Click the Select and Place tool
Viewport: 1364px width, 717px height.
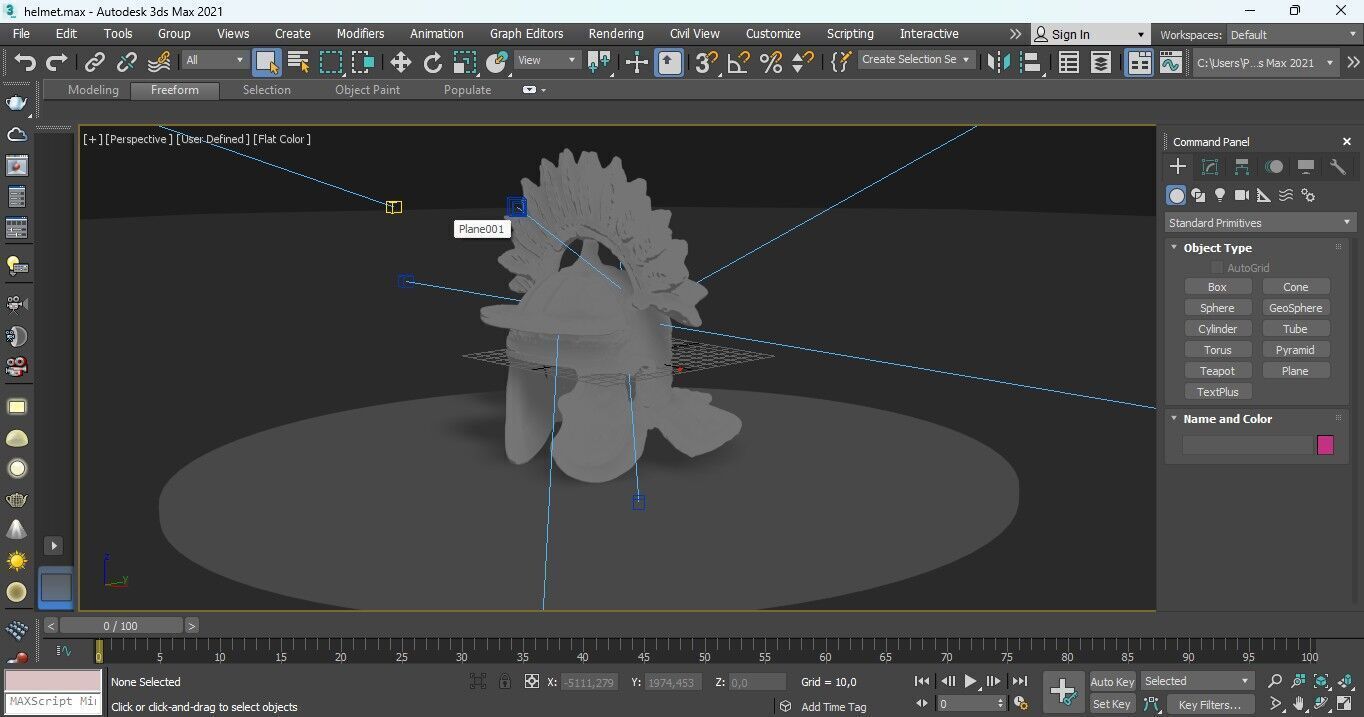point(497,63)
